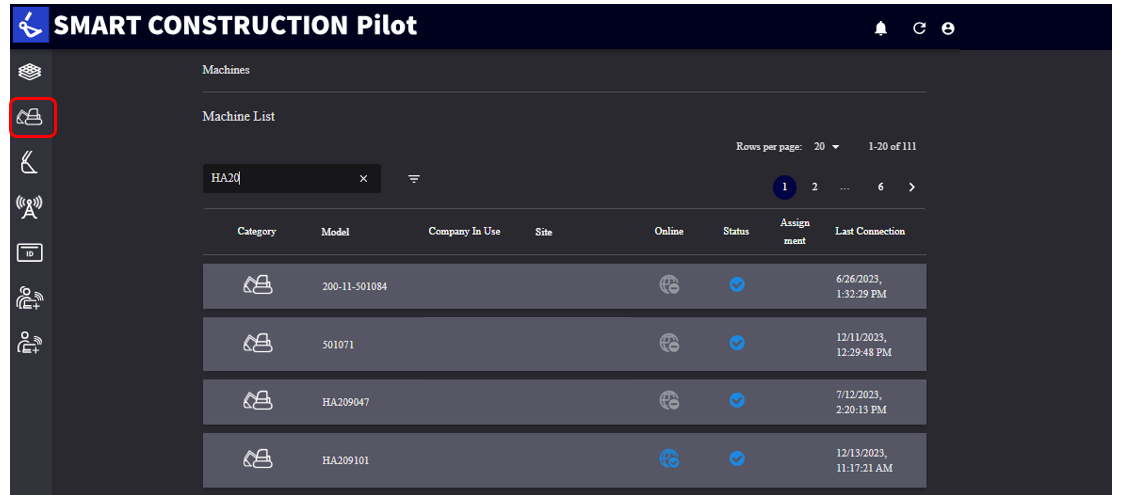Screen dimensions: 1123x495
Task: Click the Smart Construction Pilot logo icon
Action: point(31,25)
